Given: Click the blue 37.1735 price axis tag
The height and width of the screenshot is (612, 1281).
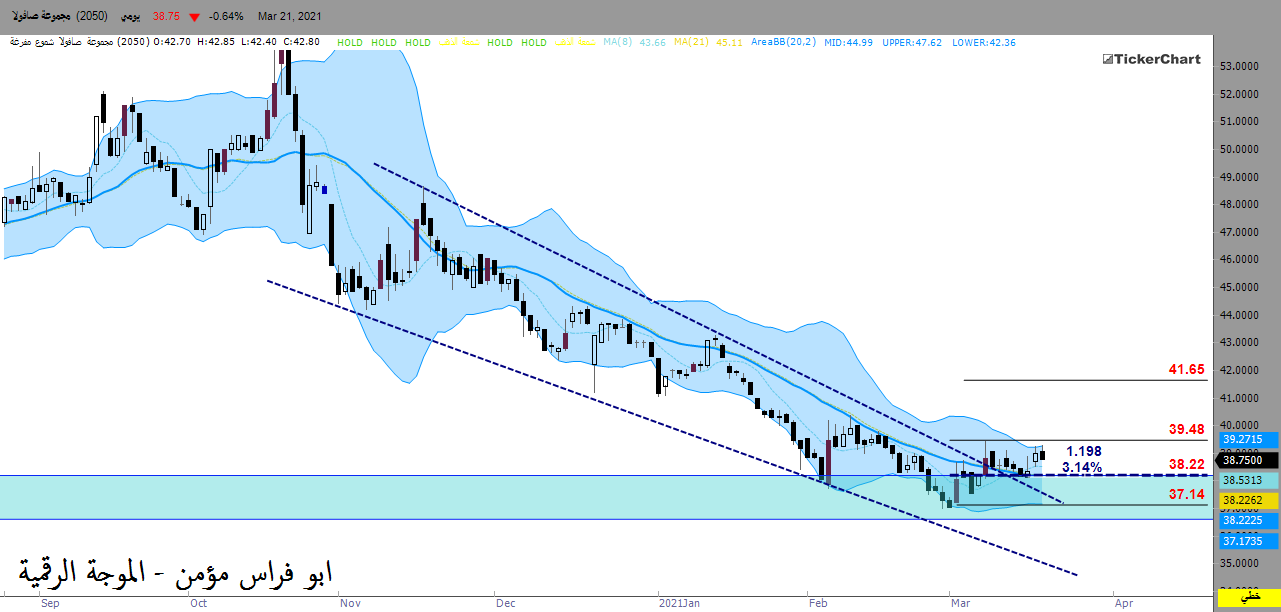Looking at the screenshot, I should (1245, 541).
